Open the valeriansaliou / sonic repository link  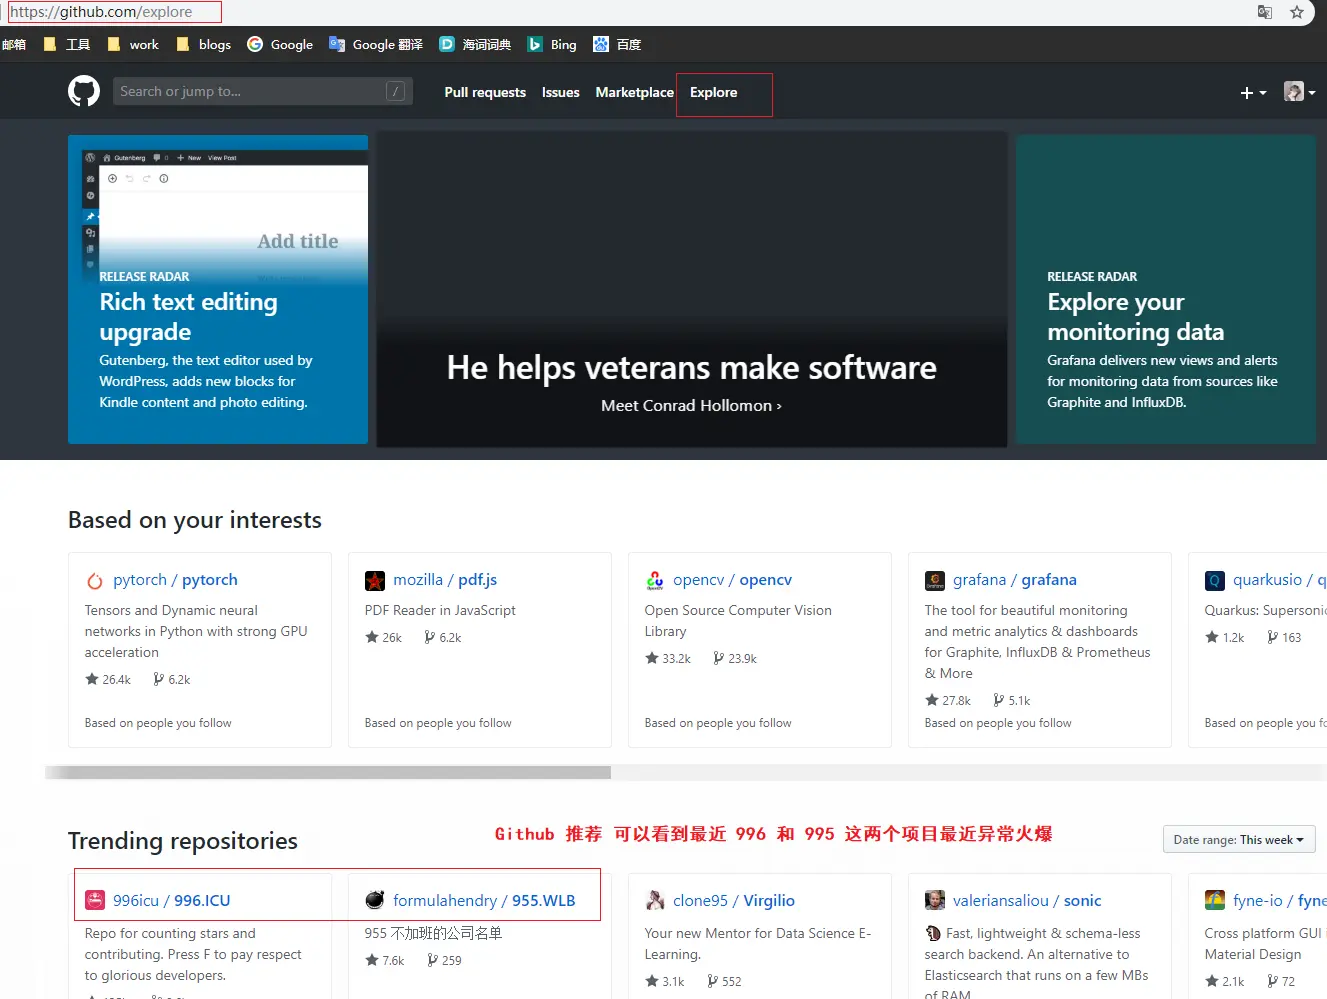[1027, 900]
